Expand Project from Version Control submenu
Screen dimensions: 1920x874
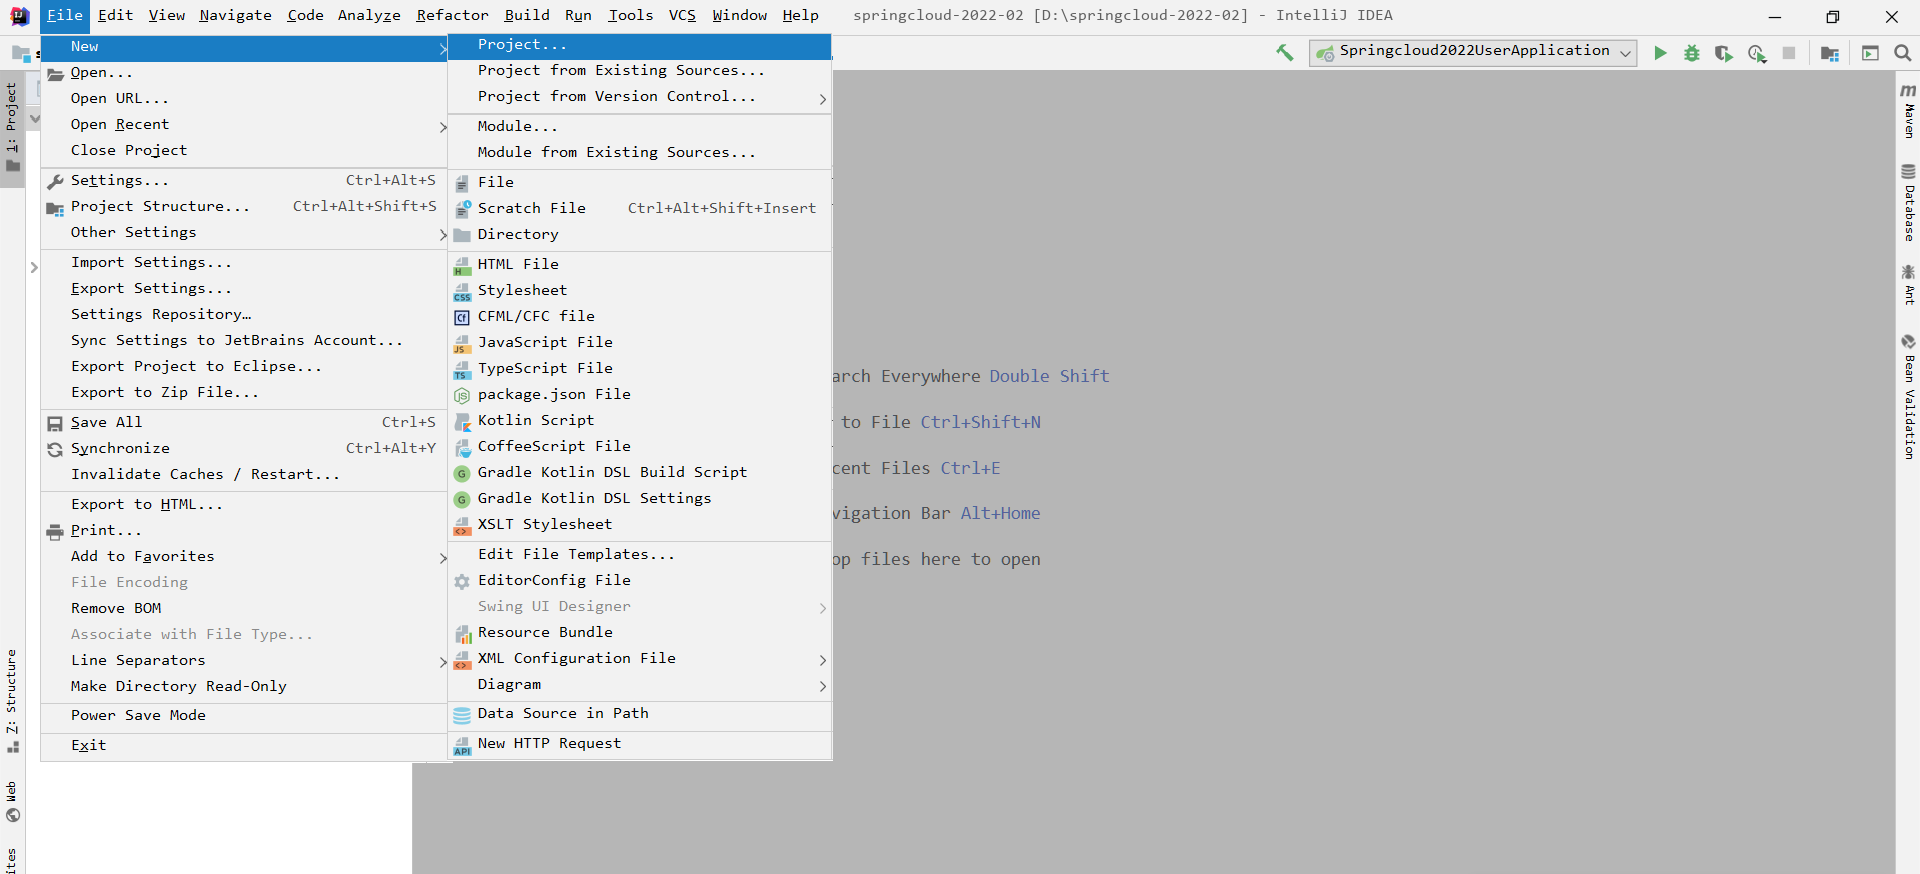tap(640, 97)
